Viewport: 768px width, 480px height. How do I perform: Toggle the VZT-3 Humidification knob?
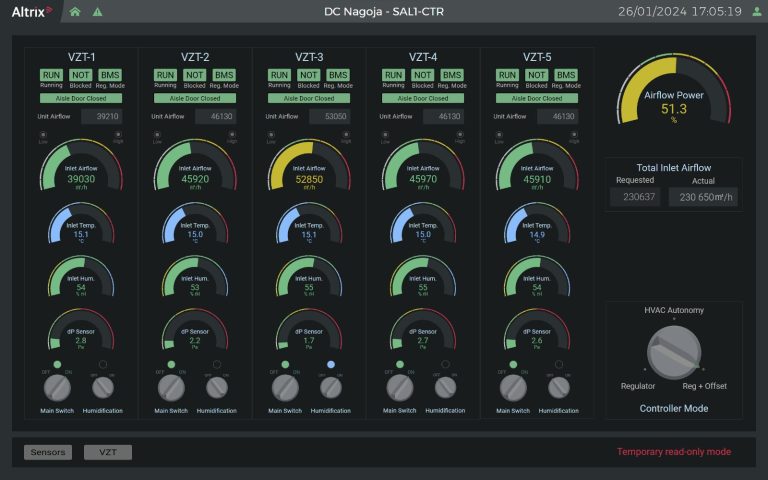(330, 387)
